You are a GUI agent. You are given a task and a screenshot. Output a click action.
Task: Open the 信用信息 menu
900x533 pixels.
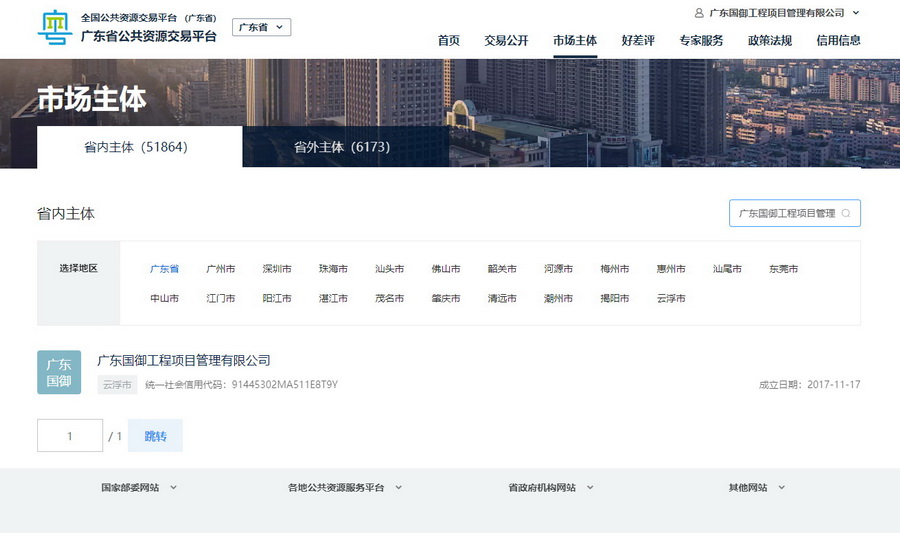coord(838,41)
